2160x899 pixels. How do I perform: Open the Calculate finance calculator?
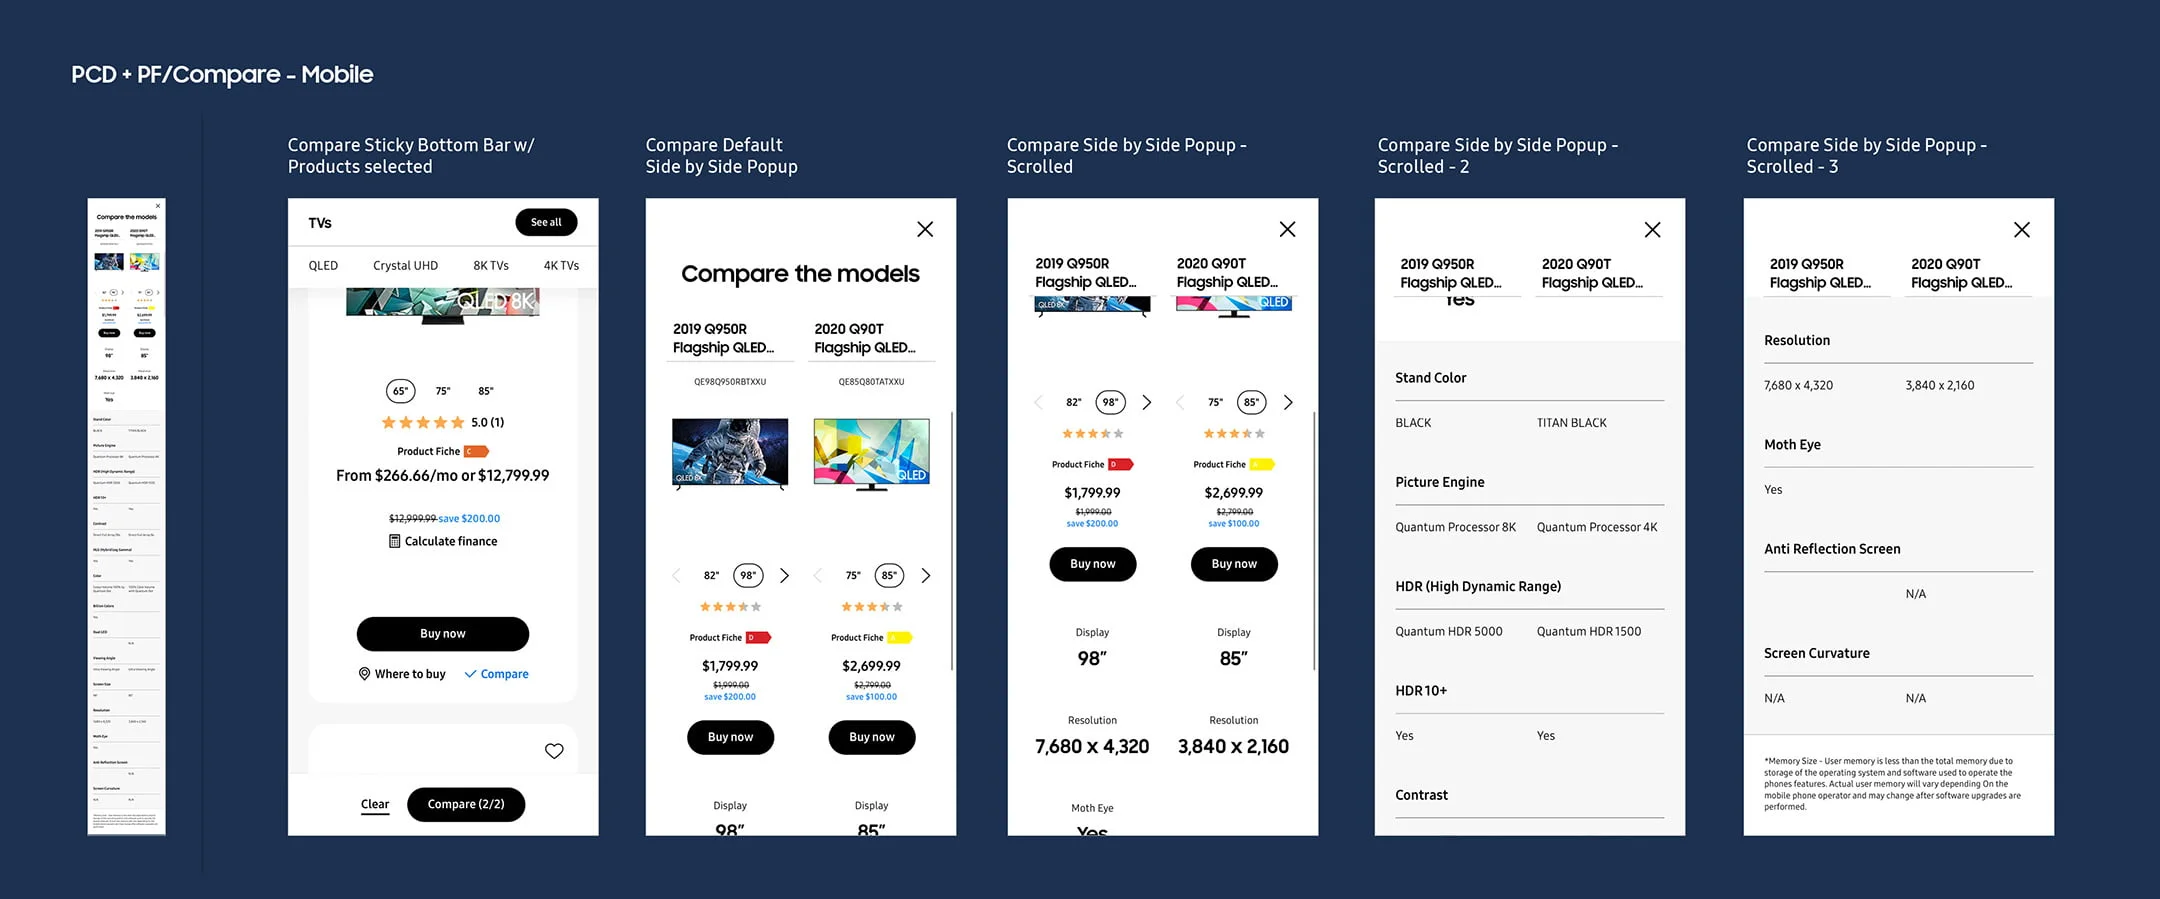[443, 541]
